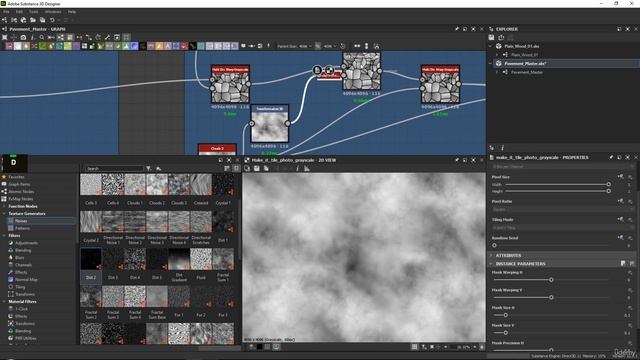Click the info icon in 2D View toolbar

tap(297, 168)
